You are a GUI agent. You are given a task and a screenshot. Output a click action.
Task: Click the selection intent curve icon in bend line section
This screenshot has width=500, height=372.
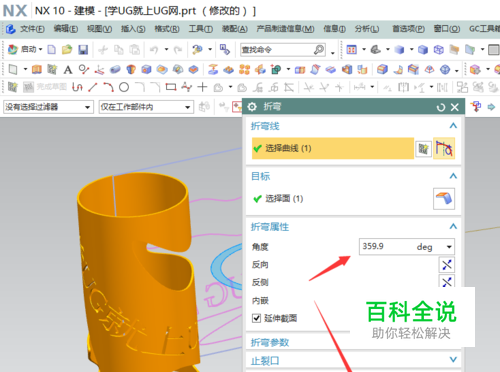pos(444,148)
